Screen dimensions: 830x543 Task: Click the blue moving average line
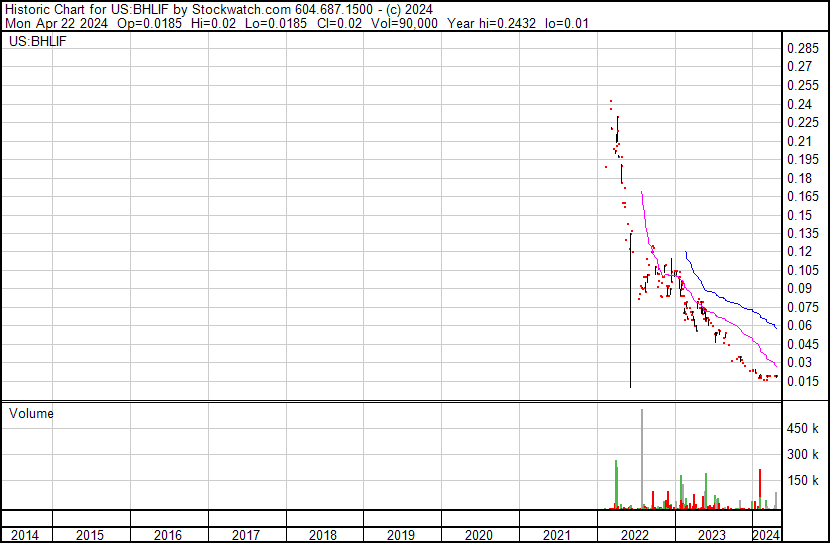(x=730, y=302)
